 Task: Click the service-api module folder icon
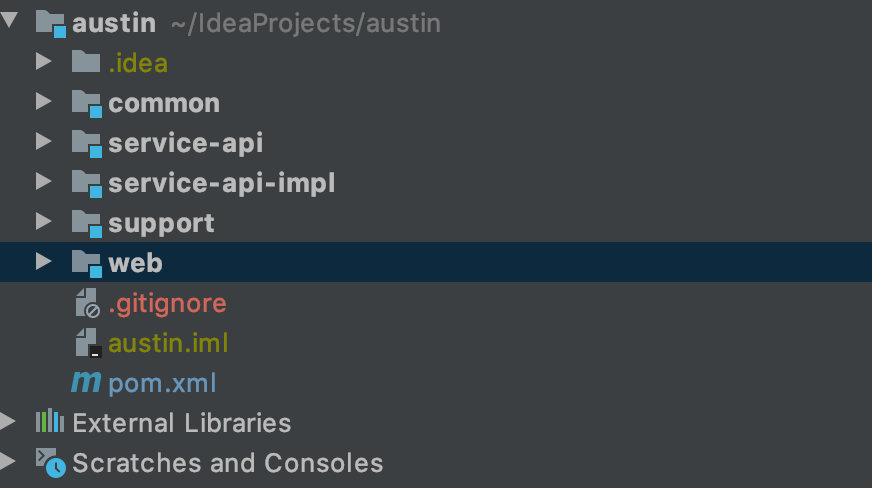coord(86,143)
